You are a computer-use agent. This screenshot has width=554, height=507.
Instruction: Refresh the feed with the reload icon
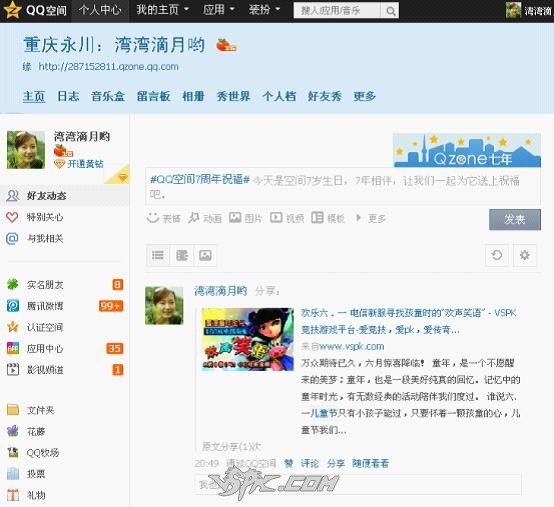[x=497, y=255]
